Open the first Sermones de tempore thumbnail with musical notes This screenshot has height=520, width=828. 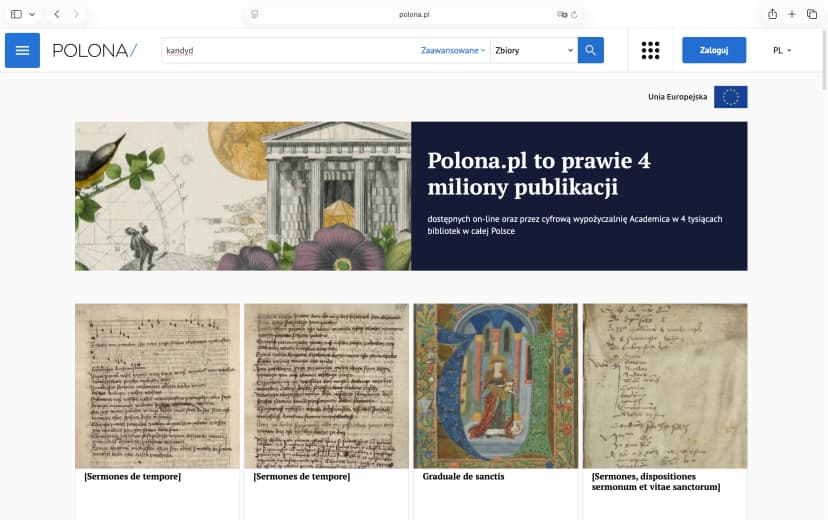click(x=157, y=386)
